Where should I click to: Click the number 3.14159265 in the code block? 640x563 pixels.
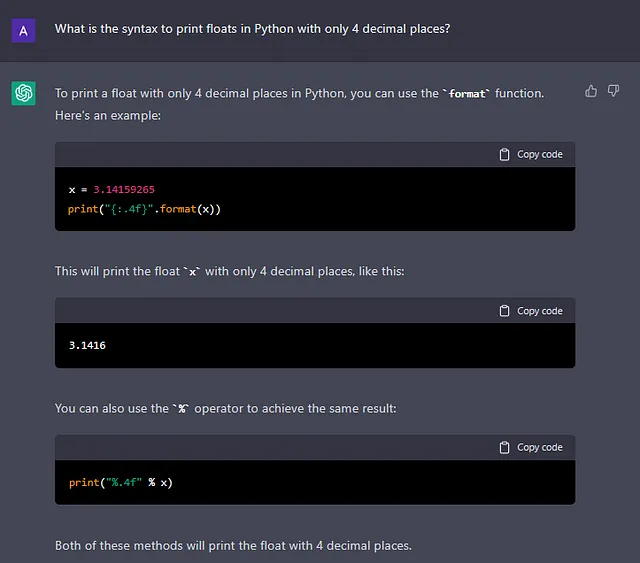pyautogui.click(x=124, y=189)
